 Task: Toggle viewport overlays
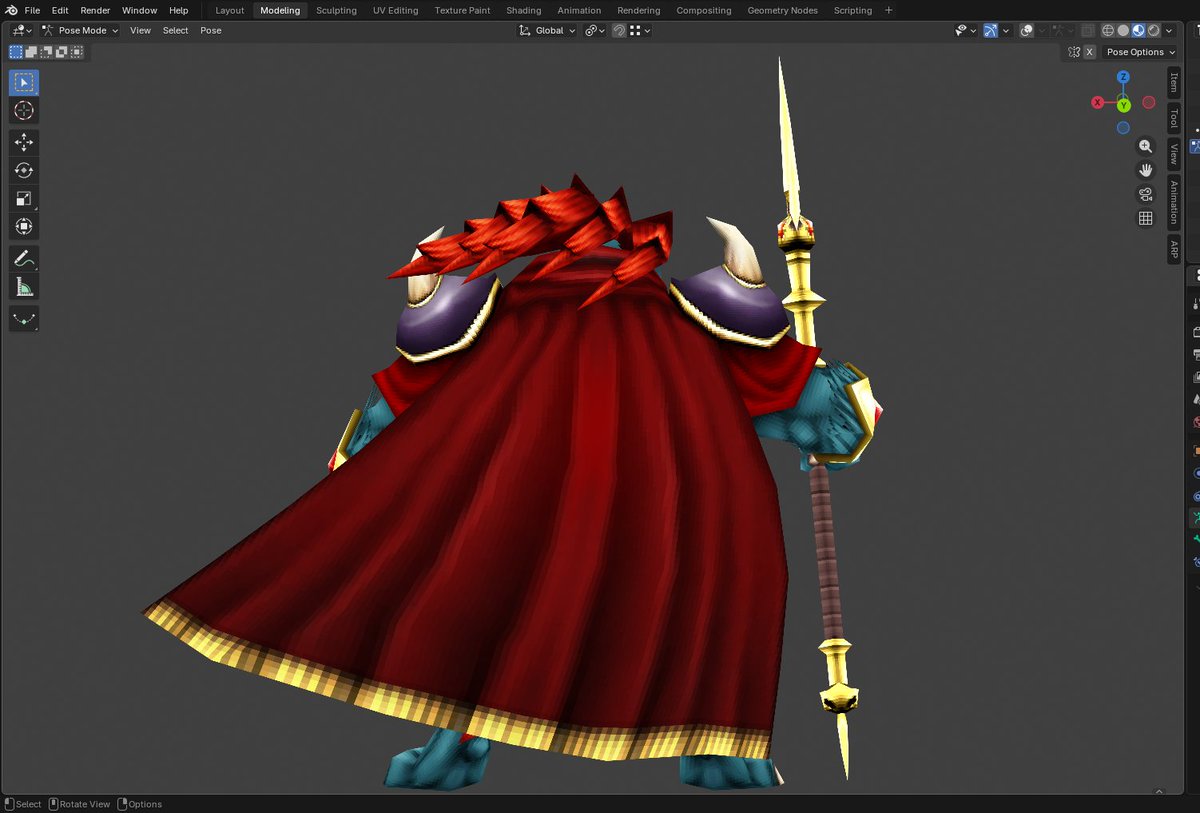[1027, 31]
